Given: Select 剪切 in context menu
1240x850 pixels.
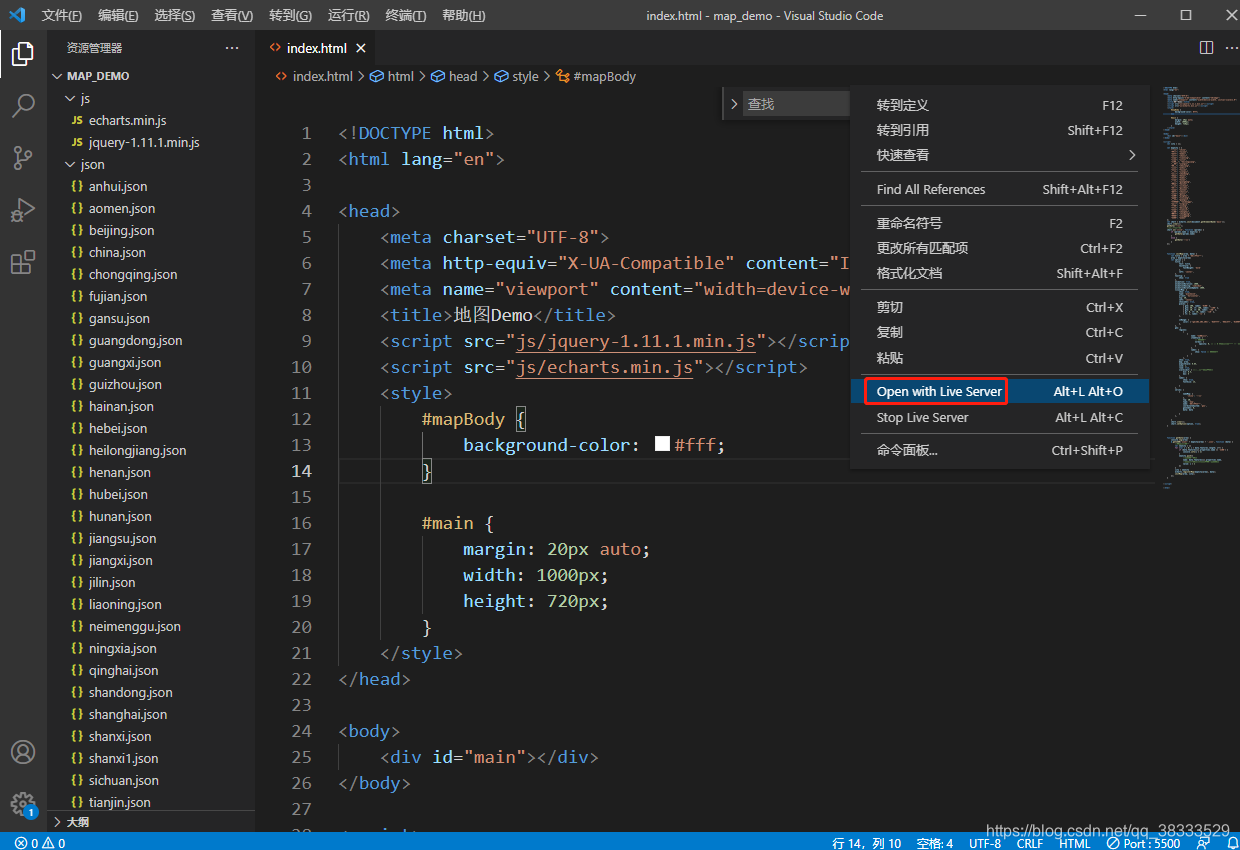Looking at the screenshot, I should [x=1000, y=307].
